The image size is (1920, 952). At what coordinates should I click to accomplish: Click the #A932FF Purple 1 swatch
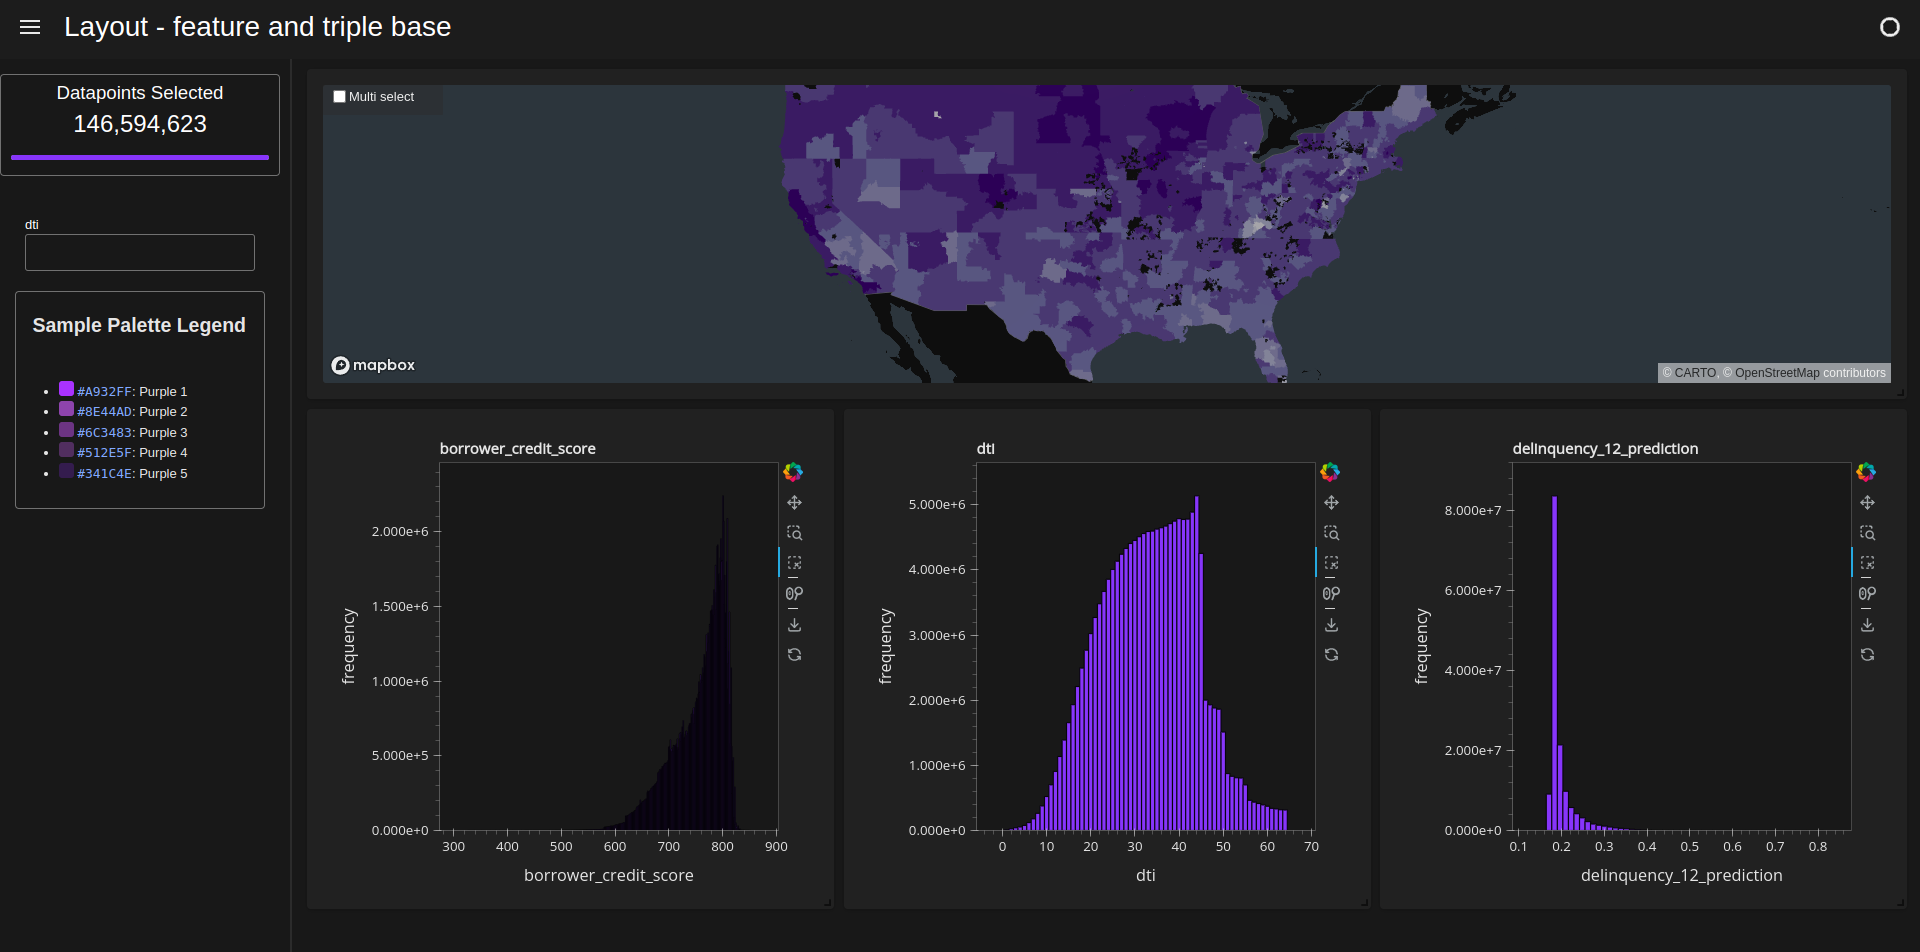[66, 389]
